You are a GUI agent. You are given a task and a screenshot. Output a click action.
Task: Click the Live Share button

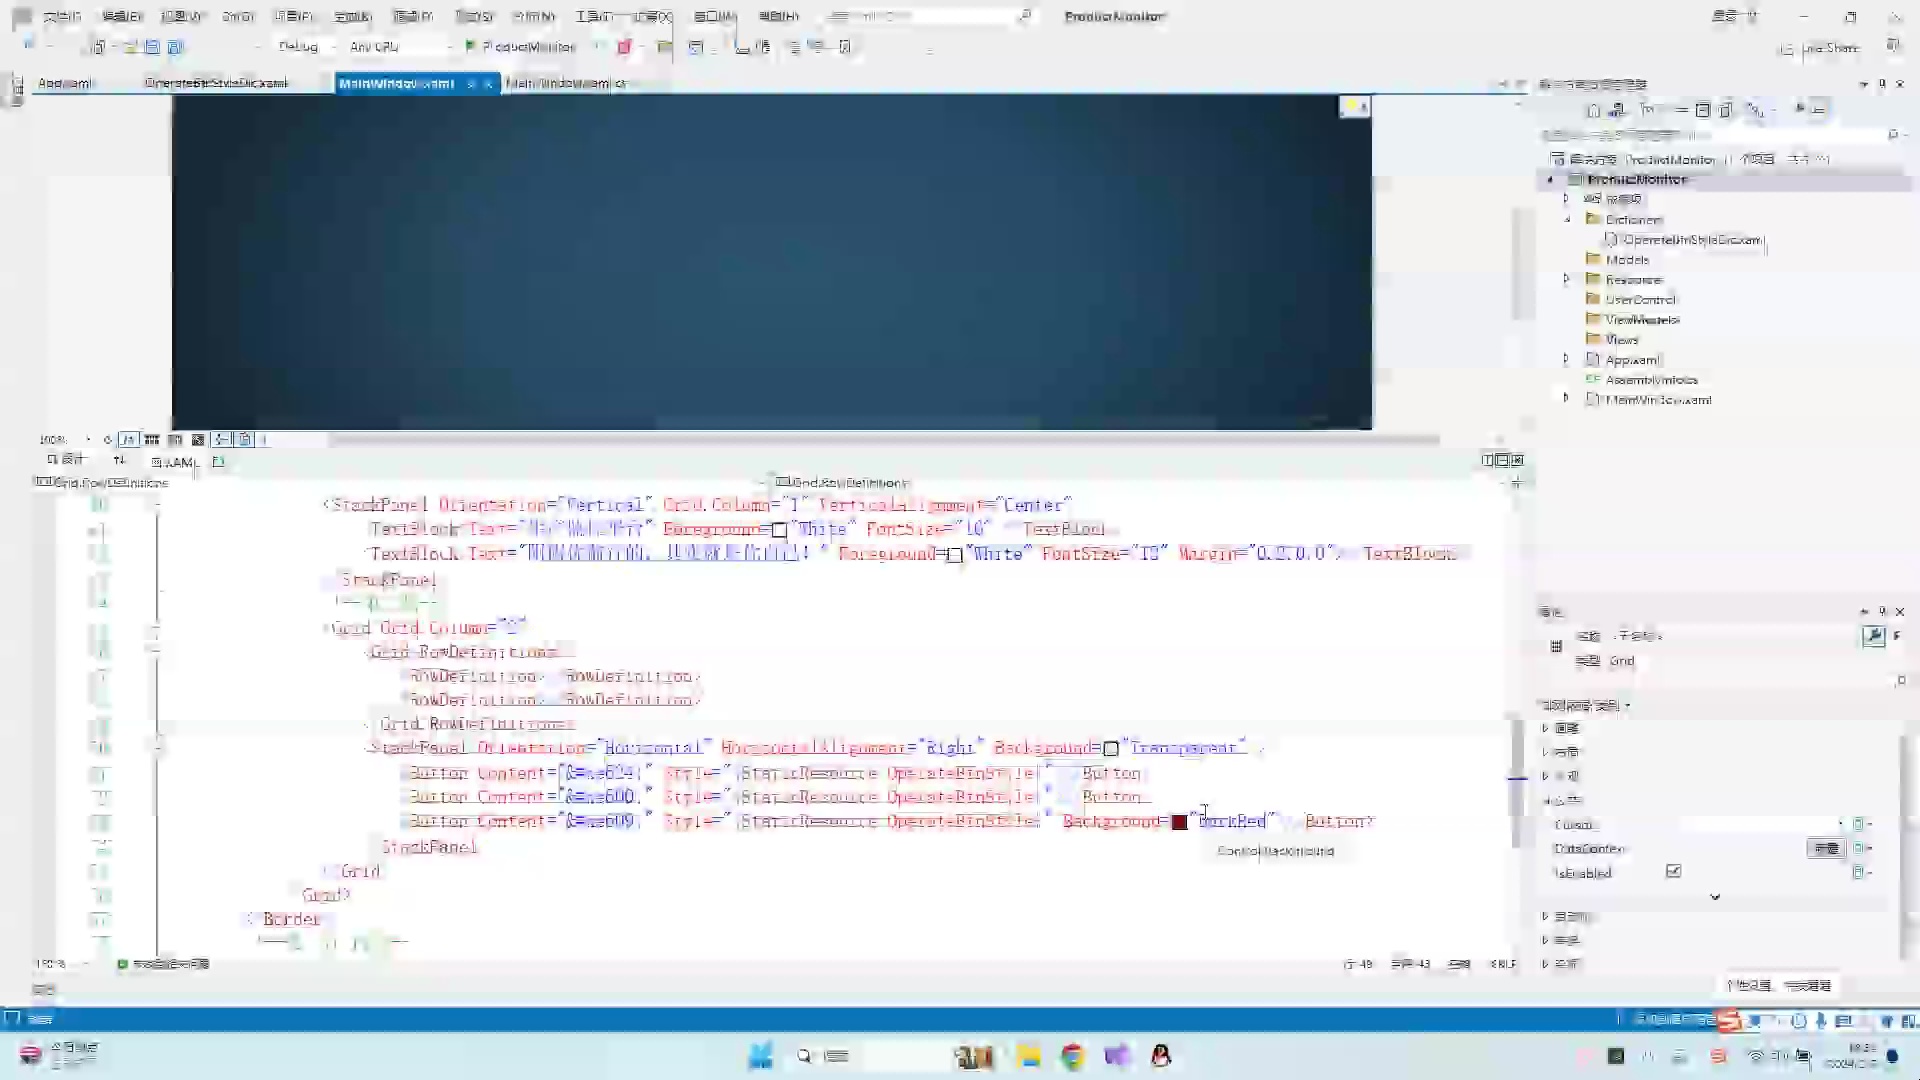[x=1822, y=48]
